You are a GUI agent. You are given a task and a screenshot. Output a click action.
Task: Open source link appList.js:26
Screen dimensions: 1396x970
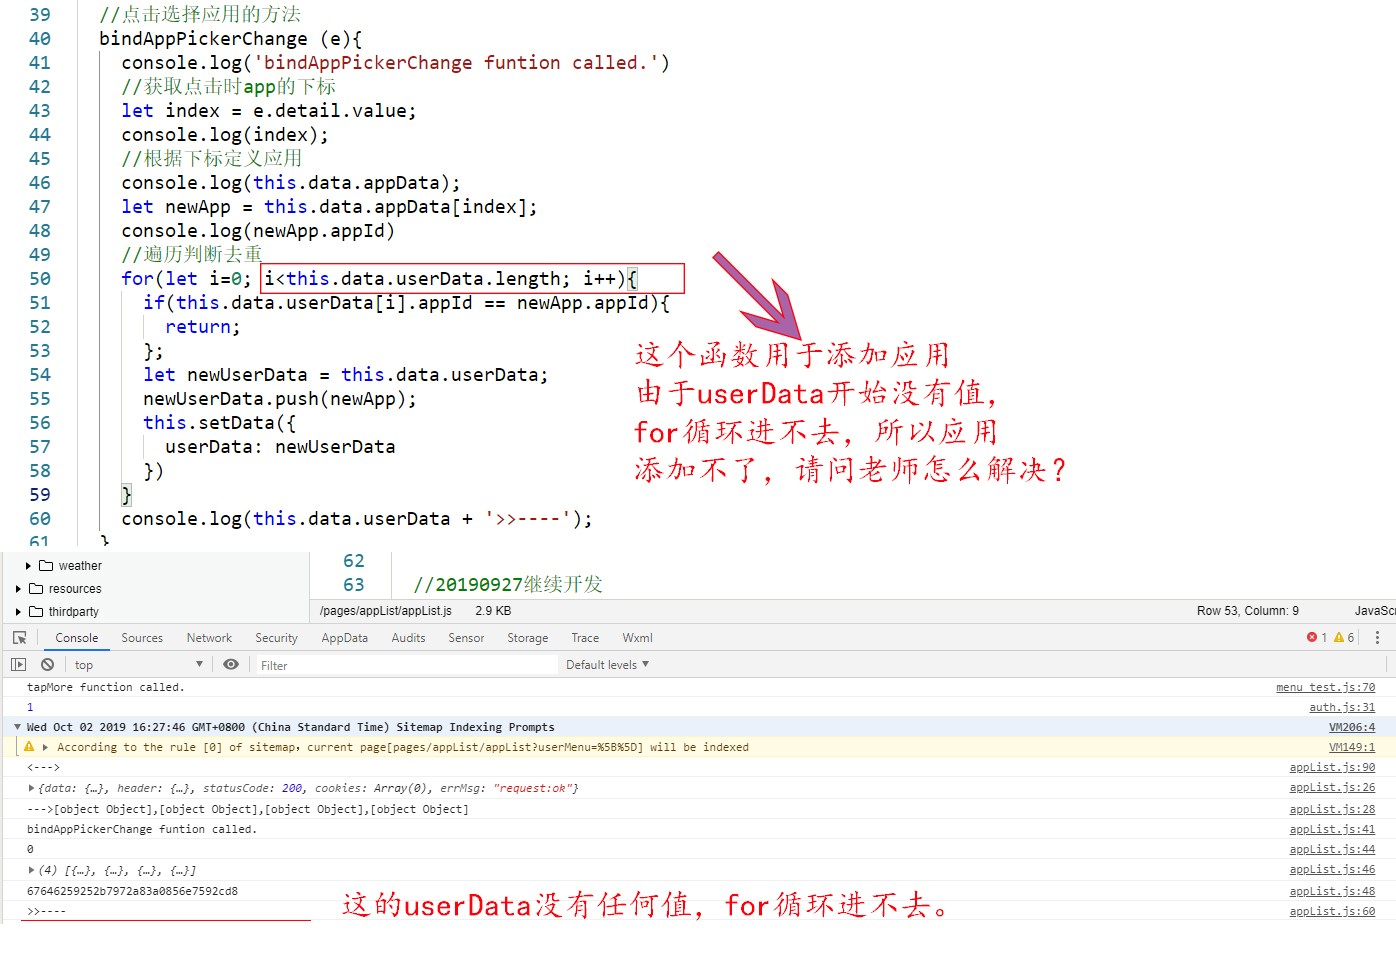pos(1332,788)
